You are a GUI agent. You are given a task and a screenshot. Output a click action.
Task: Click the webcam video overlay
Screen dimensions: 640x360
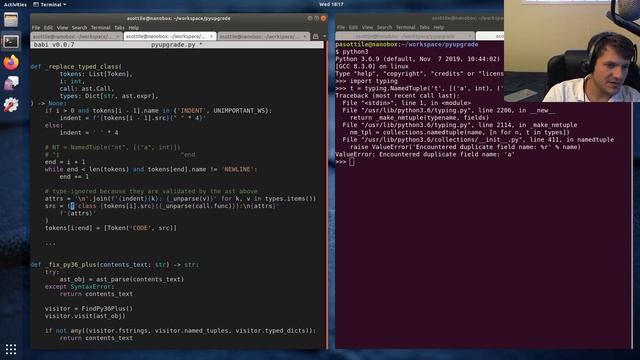click(572, 51)
